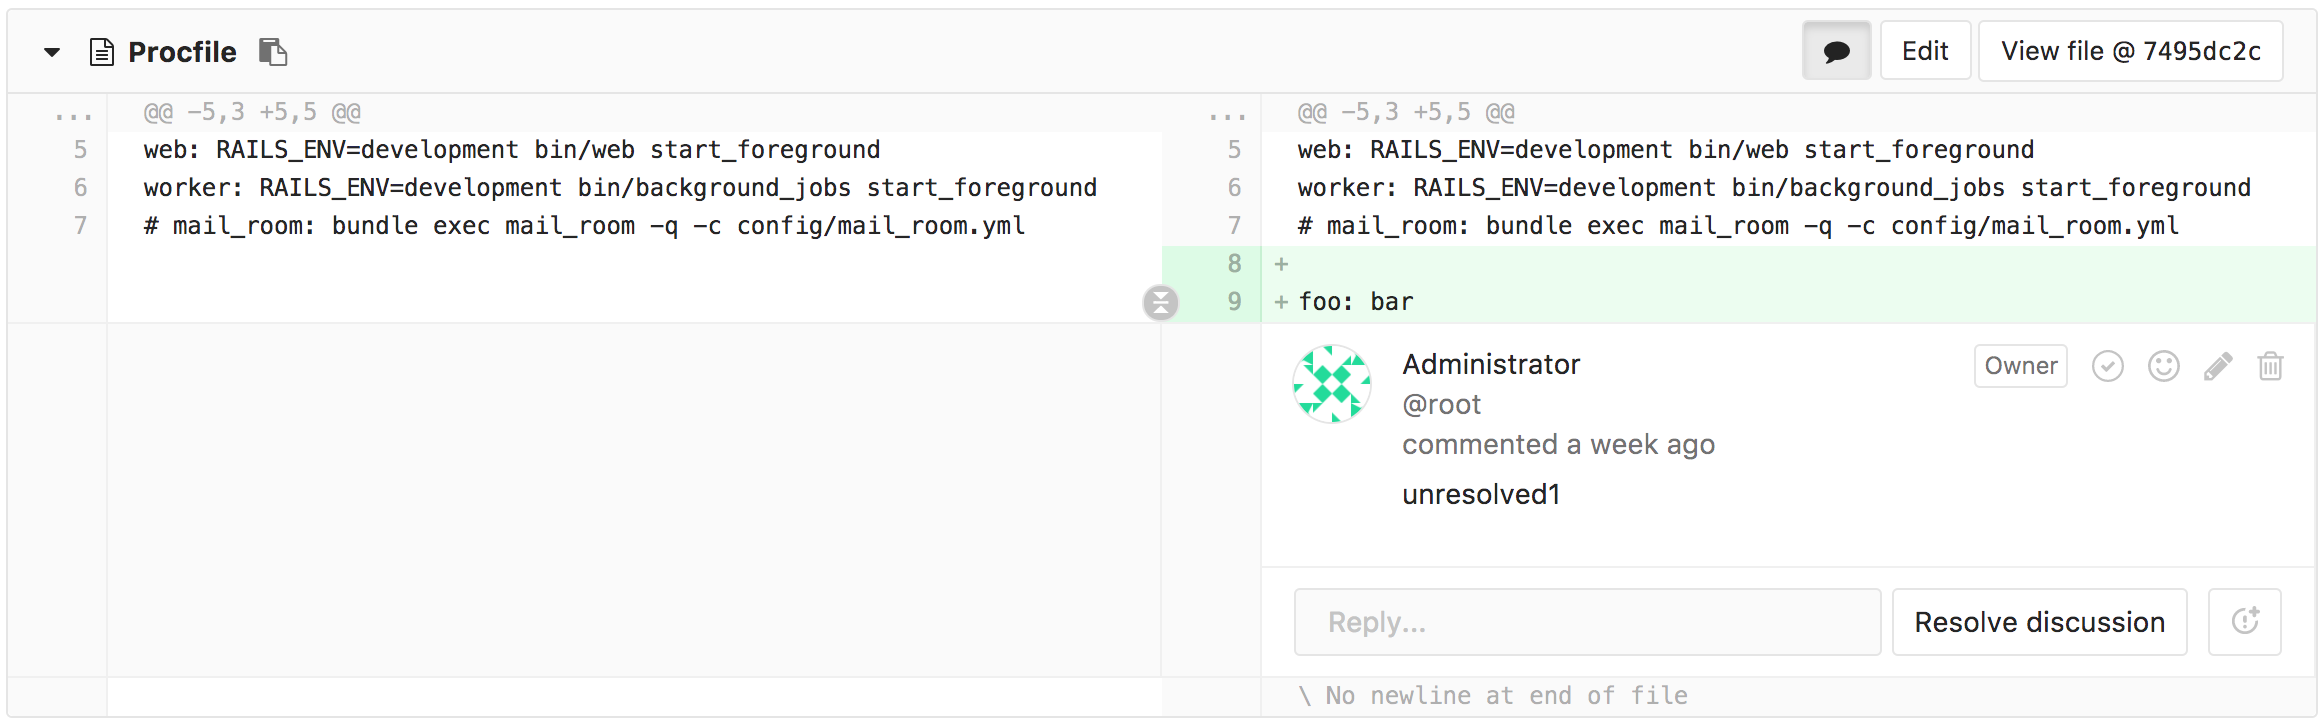The image size is (2322, 728).
Task: Copy file path using clipboard icon
Action: (x=273, y=52)
